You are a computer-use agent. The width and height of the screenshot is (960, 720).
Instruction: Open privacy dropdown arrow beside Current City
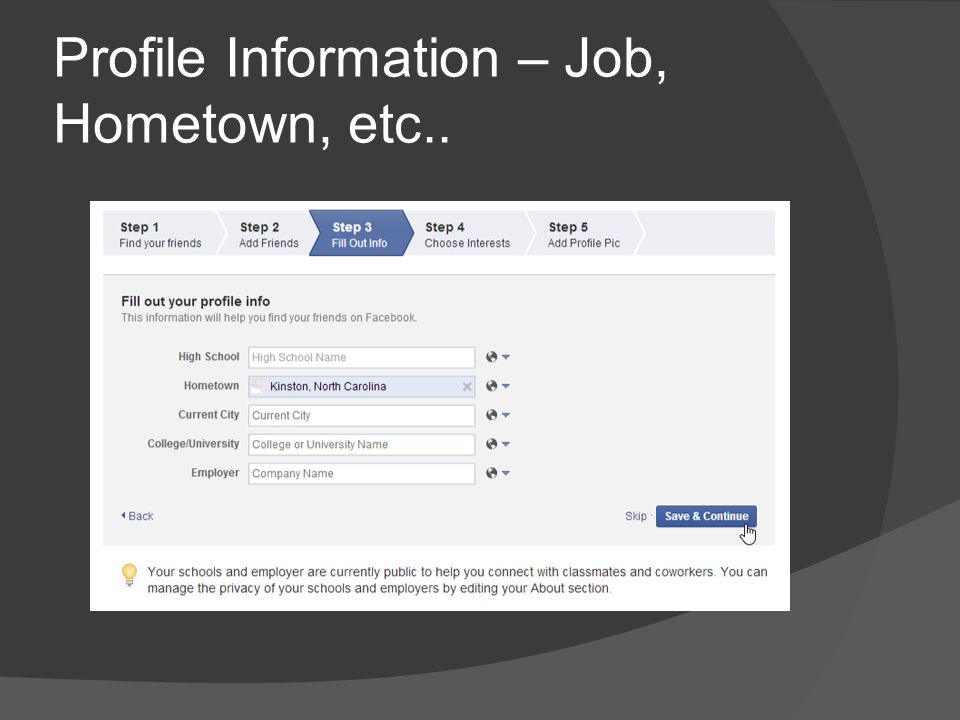pos(506,415)
